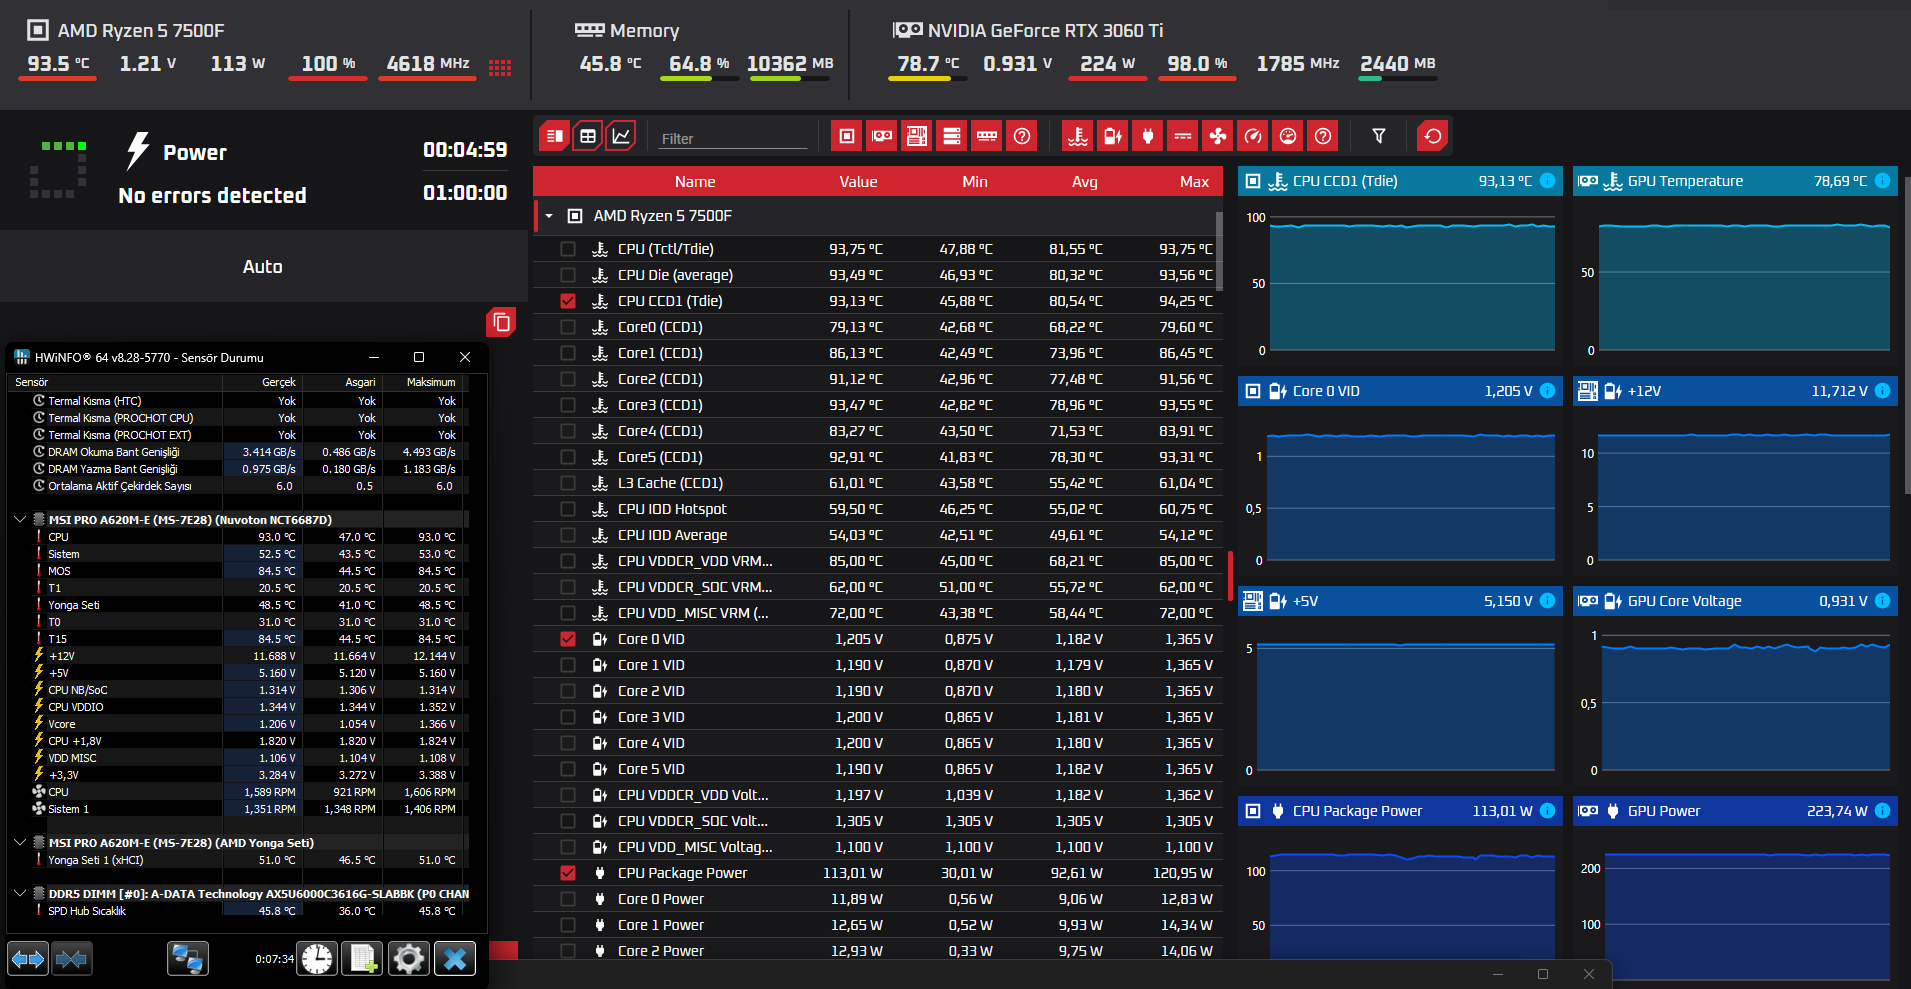Click the Core 0 VID graph header

coord(1400,391)
